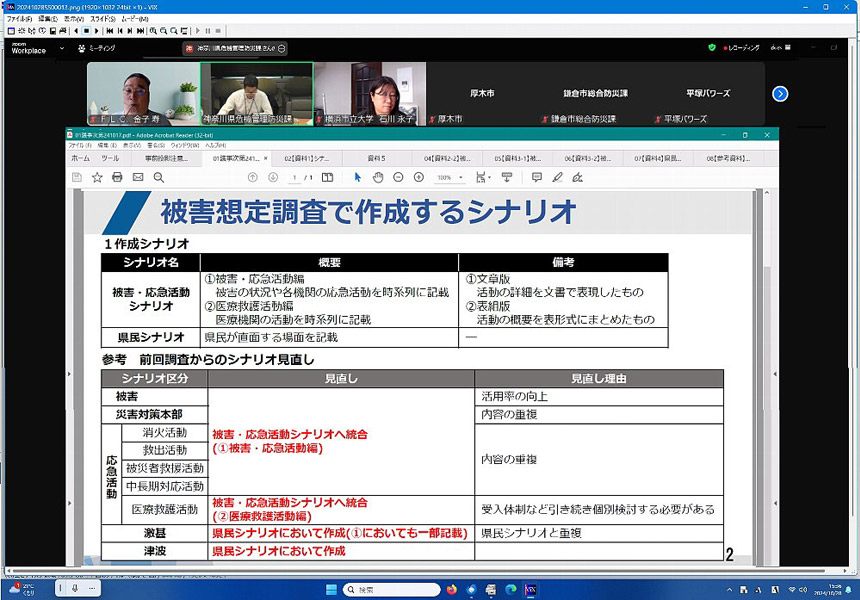Open the 100% zoom level dropdown
This screenshot has width=860, height=600.
449,177
